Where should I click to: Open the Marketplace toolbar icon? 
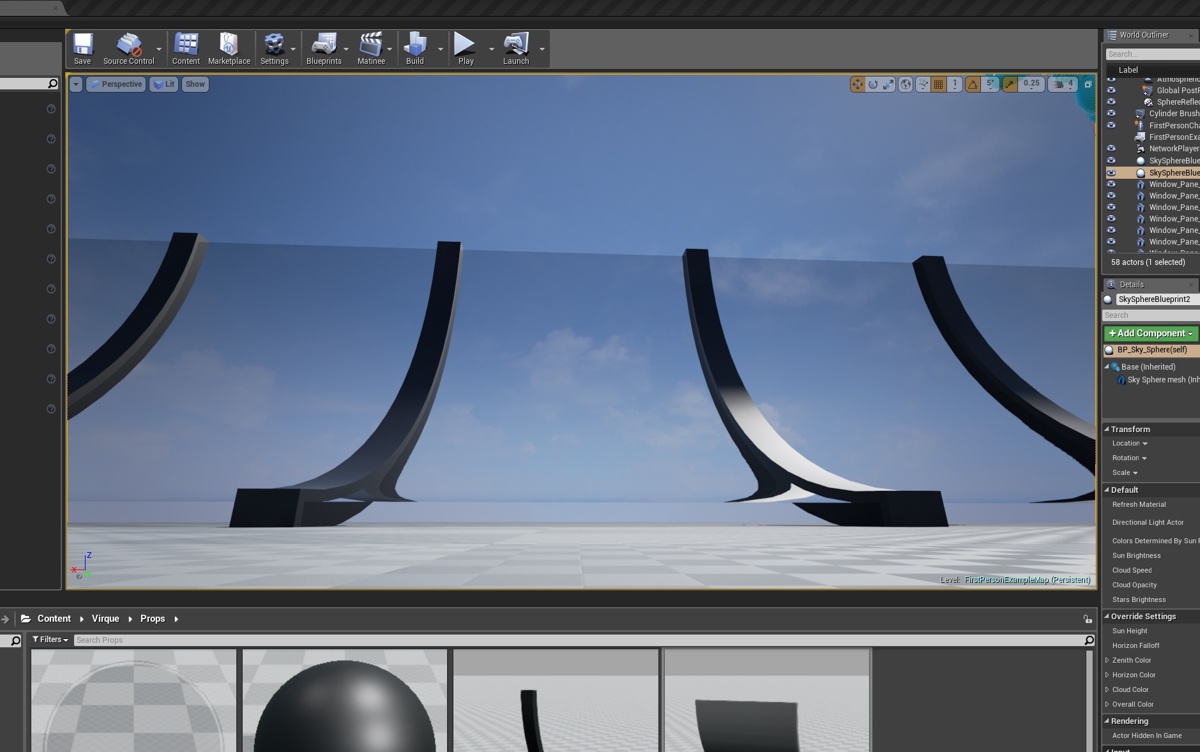click(x=229, y=48)
